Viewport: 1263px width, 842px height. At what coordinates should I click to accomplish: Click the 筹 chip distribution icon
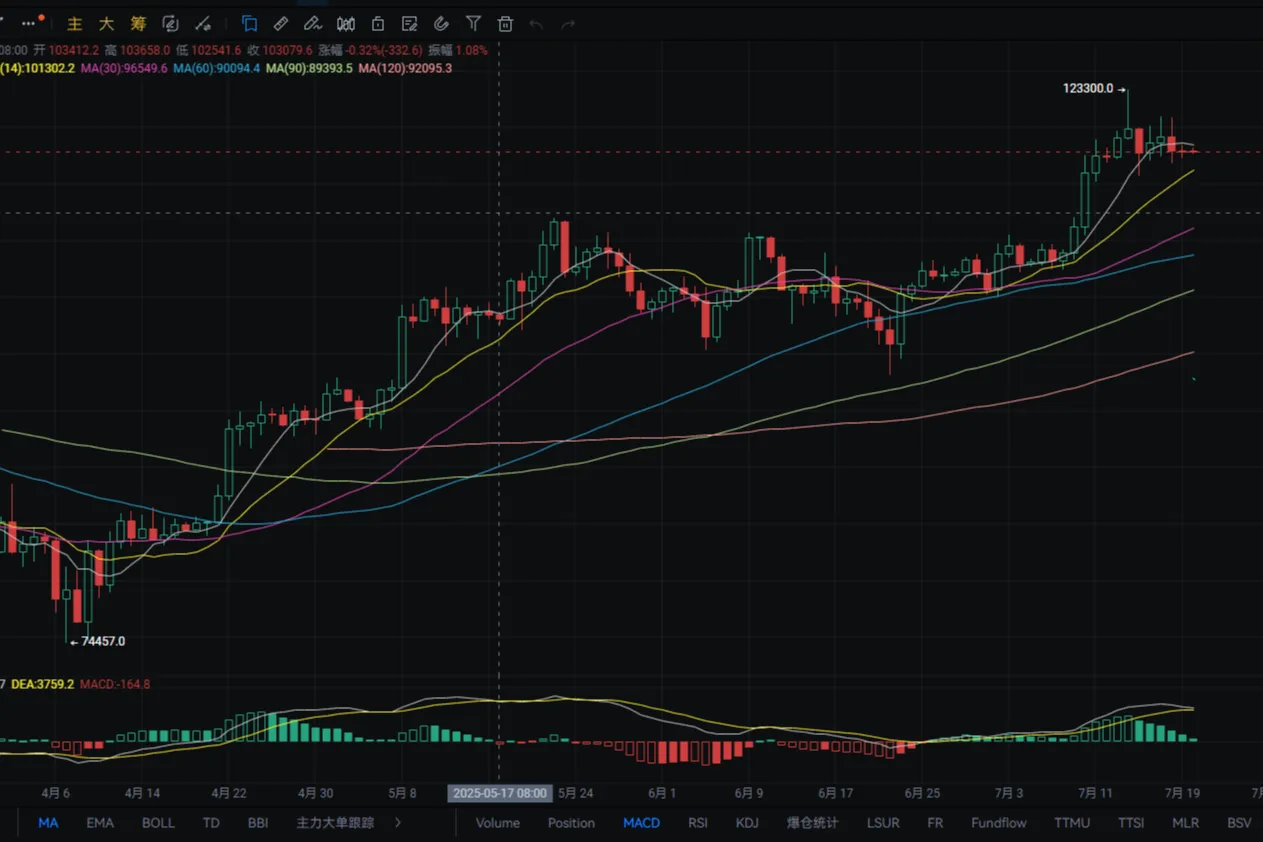click(138, 23)
